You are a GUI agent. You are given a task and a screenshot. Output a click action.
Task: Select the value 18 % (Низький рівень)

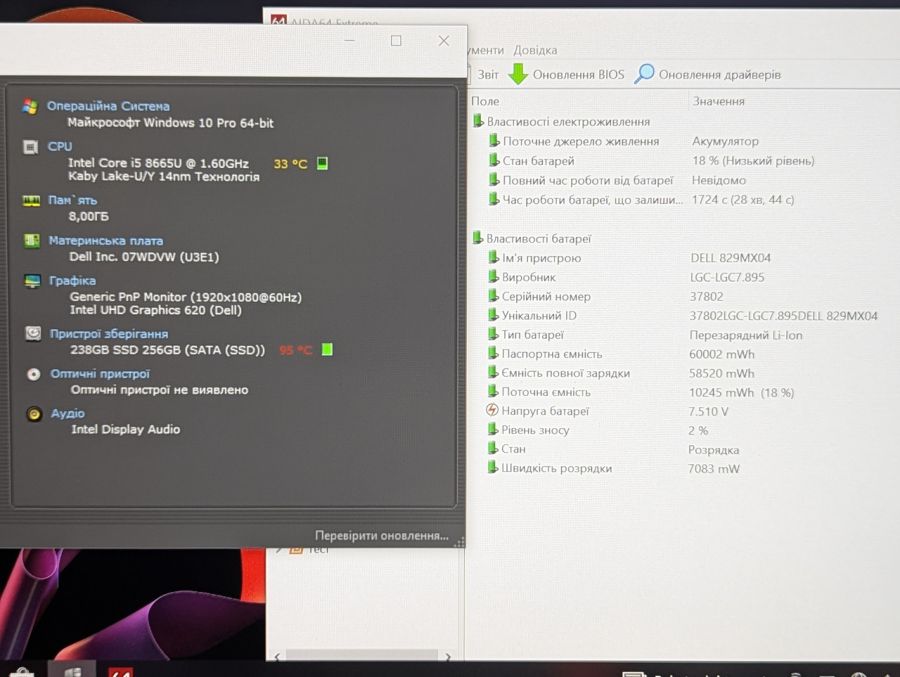(x=753, y=160)
